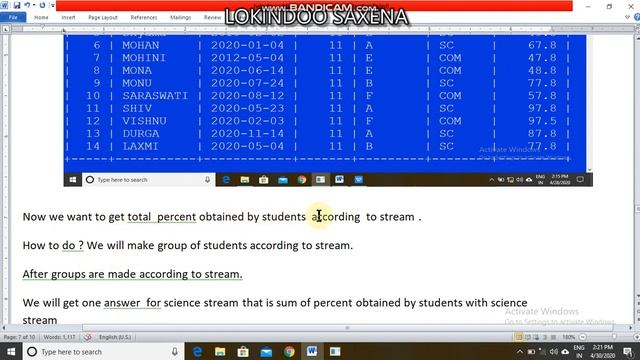Screen dimensions: 640x360
Task: Switch to the Home ribbon tab
Action: [41, 18]
